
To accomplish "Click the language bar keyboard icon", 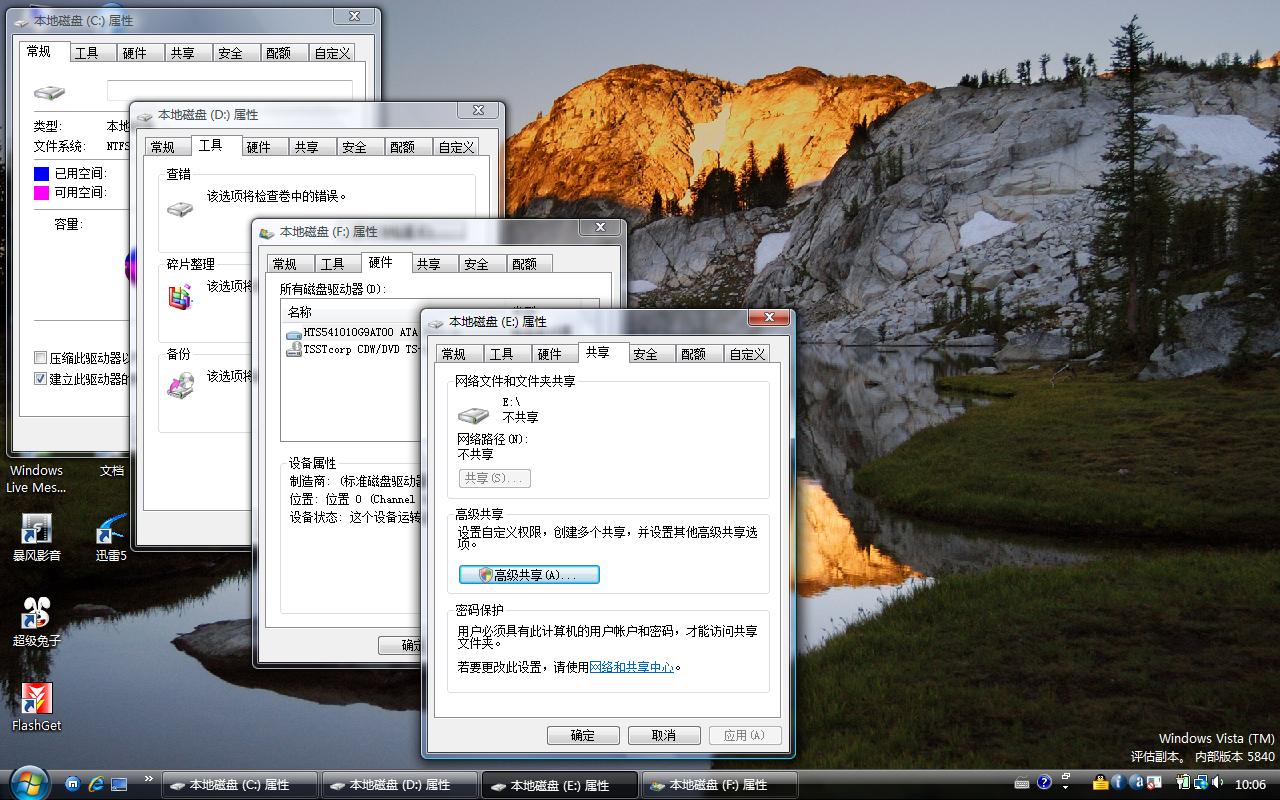I will 1021,783.
